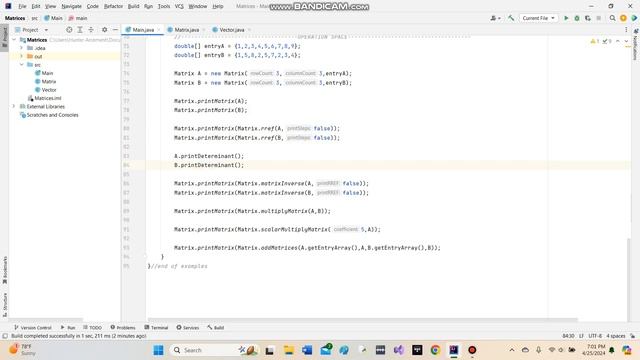Open Project side tool window stripe button
Viewport: 640px width, 360px height.
4,38
